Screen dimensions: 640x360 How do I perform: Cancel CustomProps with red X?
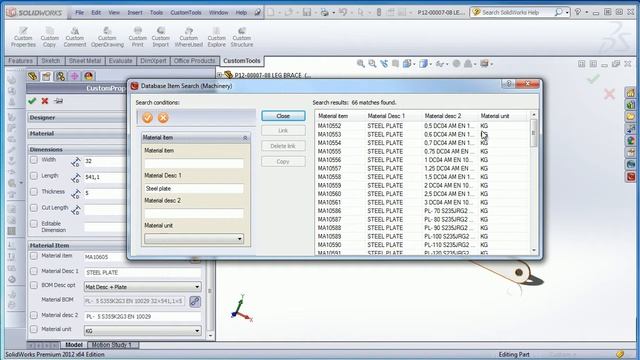[45, 101]
